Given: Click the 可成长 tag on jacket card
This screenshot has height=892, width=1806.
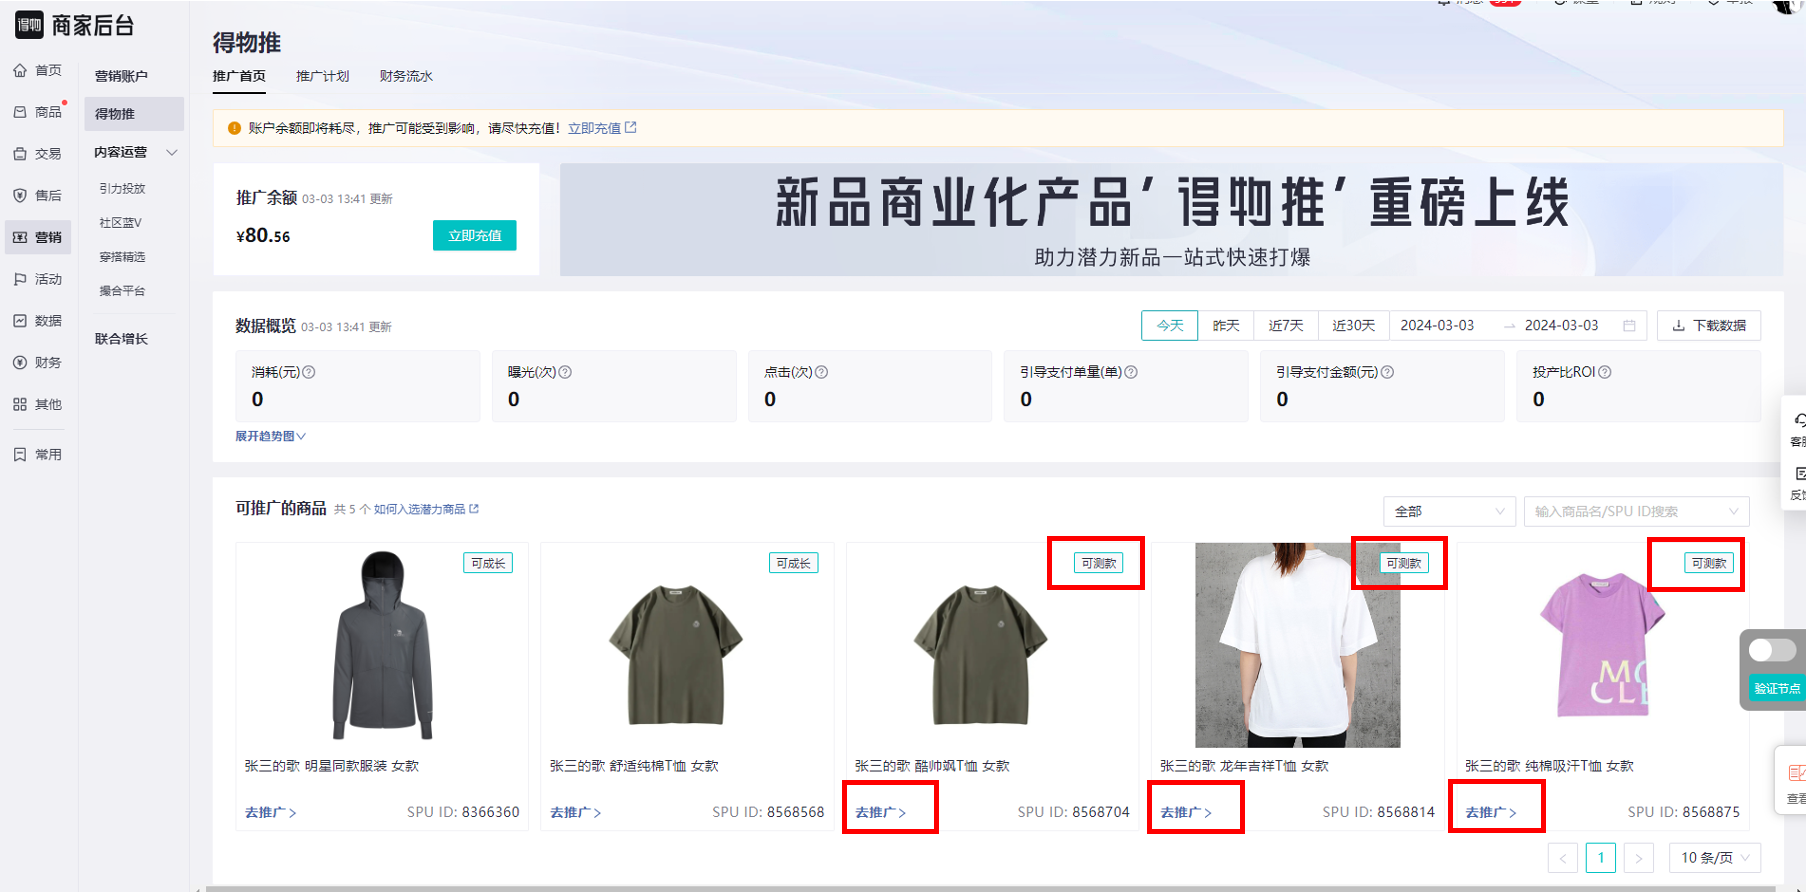Looking at the screenshot, I should pyautogui.click(x=488, y=563).
